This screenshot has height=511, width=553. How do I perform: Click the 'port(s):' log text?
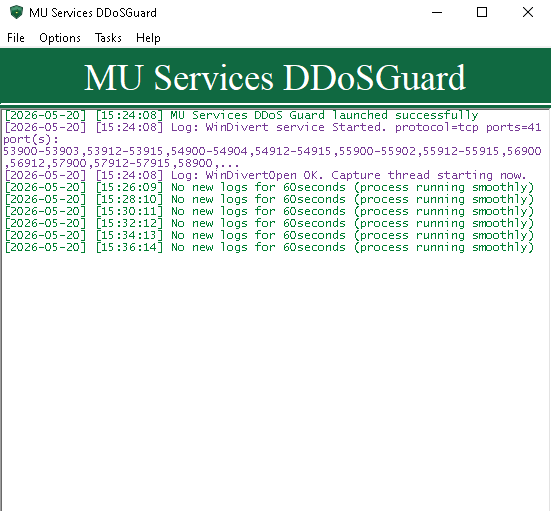pos(31,139)
